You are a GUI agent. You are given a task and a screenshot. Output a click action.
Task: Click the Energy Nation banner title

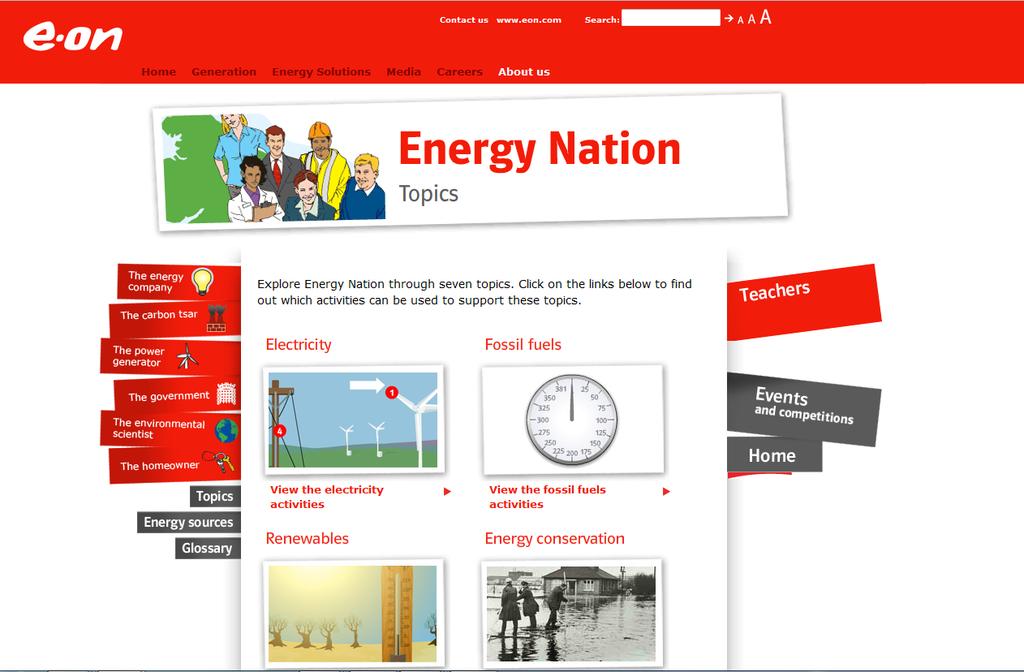point(539,150)
